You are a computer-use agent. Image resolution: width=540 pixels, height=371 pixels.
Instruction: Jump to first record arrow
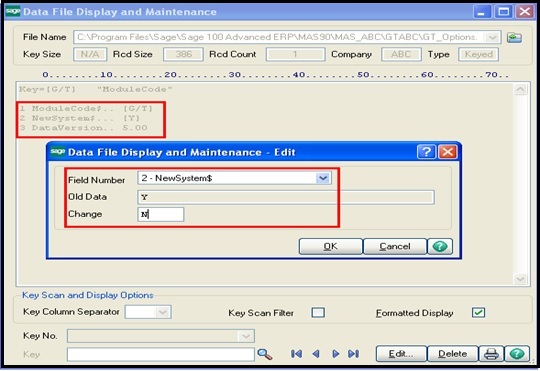pyautogui.click(x=297, y=354)
